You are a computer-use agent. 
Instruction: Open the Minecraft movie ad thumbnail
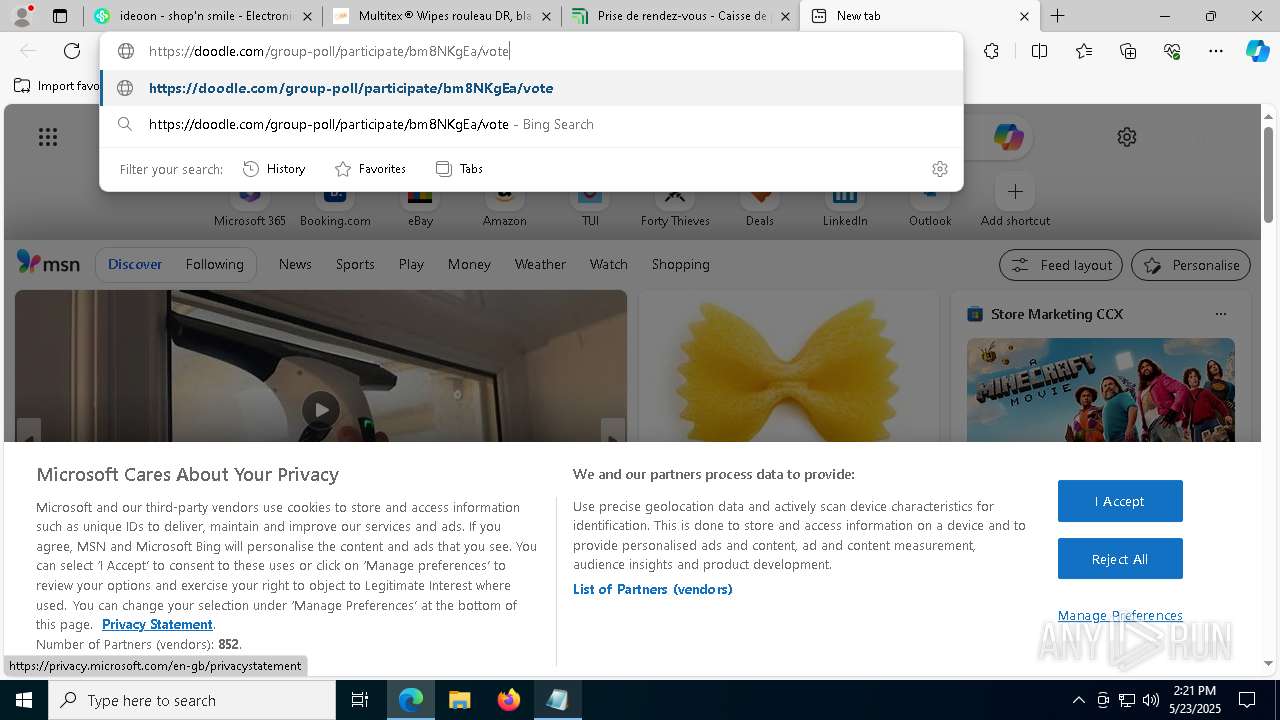pyautogui.click(x=1100, y=390)
